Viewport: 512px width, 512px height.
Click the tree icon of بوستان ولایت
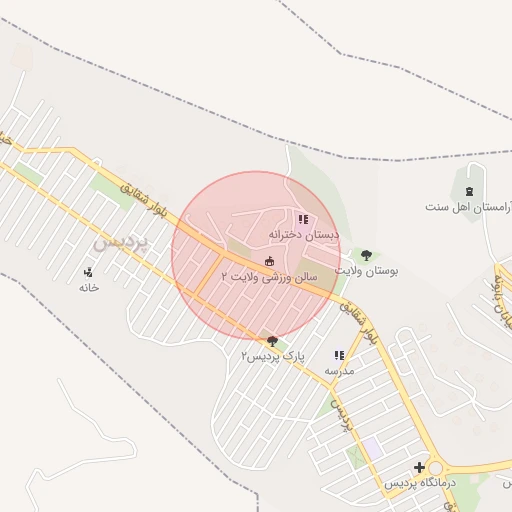(x=366, y=255)
